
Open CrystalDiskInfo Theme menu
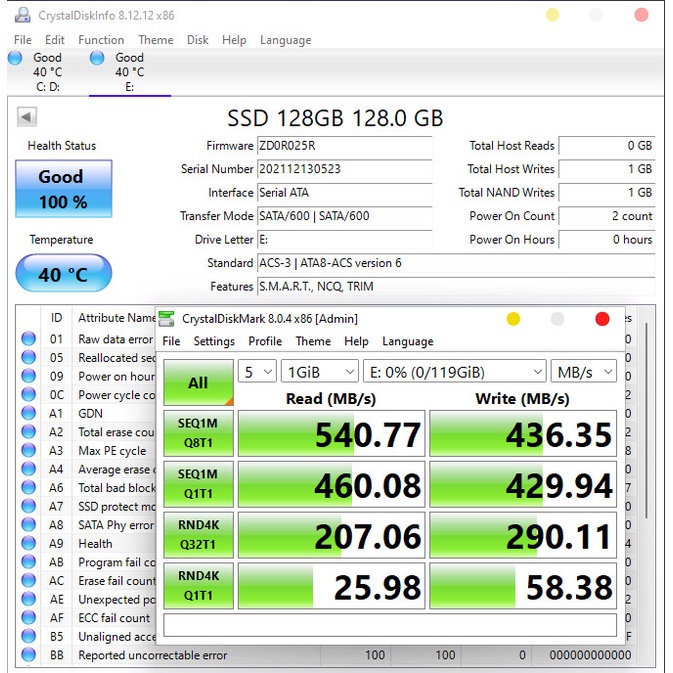[156, 40]
